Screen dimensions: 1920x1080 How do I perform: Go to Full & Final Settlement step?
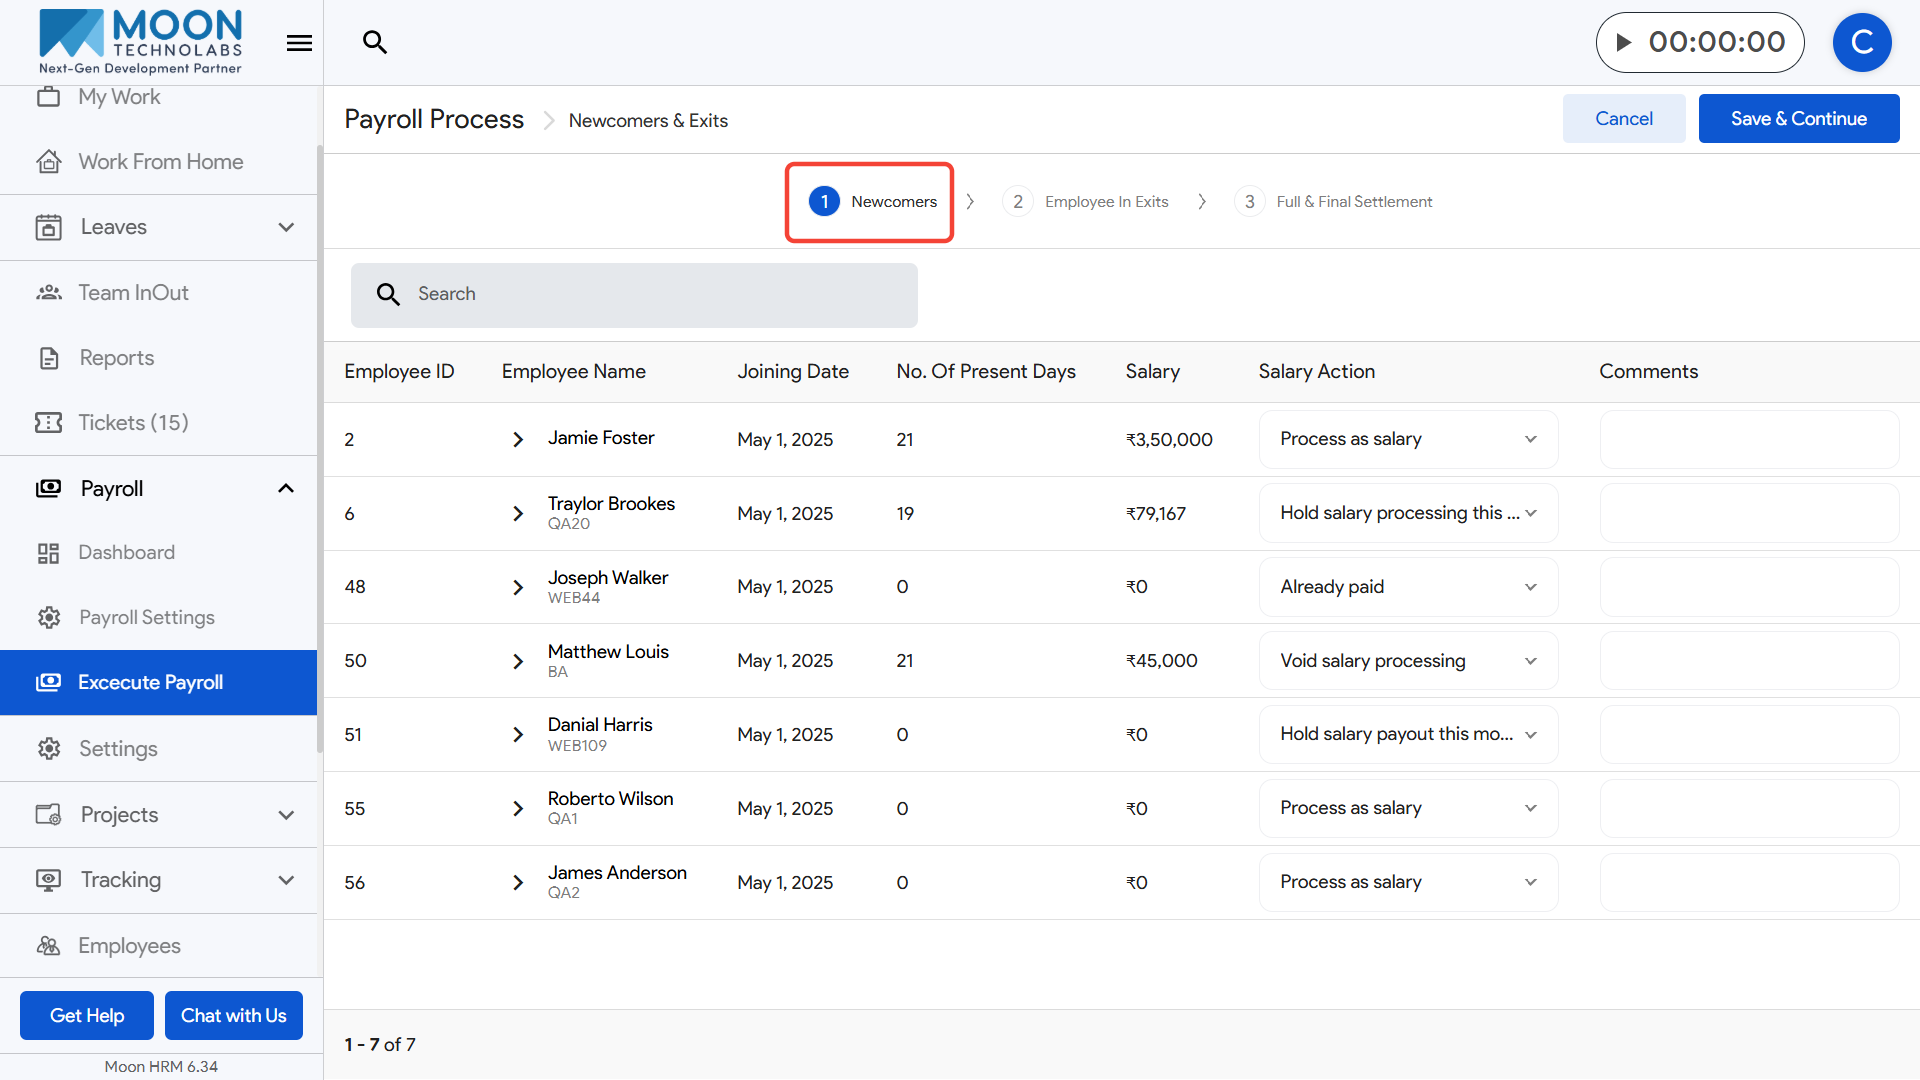tap(1353, 202)
